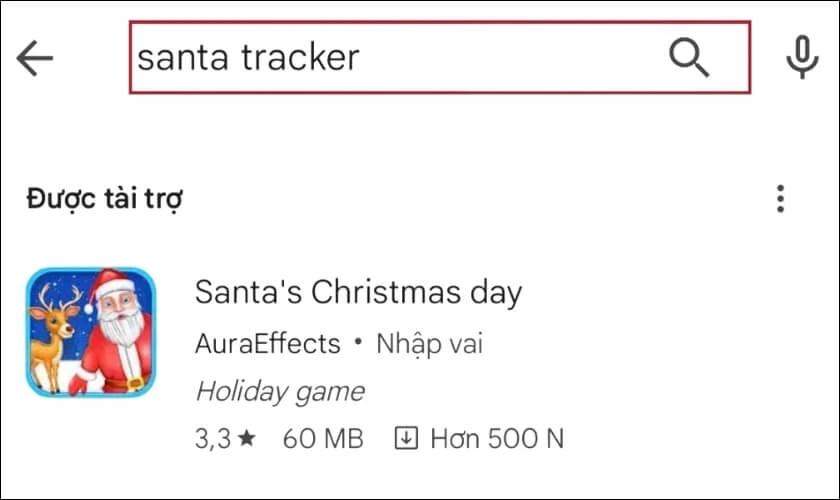Open the three-dot sponsored options menu

[781, 199]
